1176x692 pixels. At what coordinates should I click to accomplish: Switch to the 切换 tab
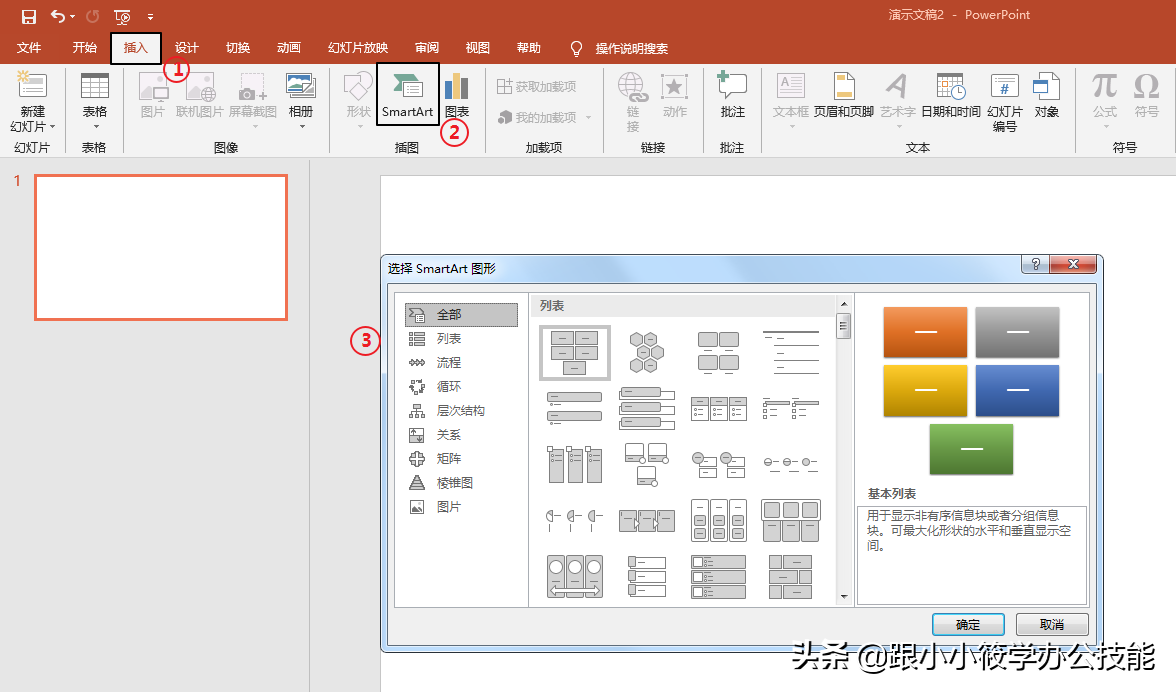(237, 48)
